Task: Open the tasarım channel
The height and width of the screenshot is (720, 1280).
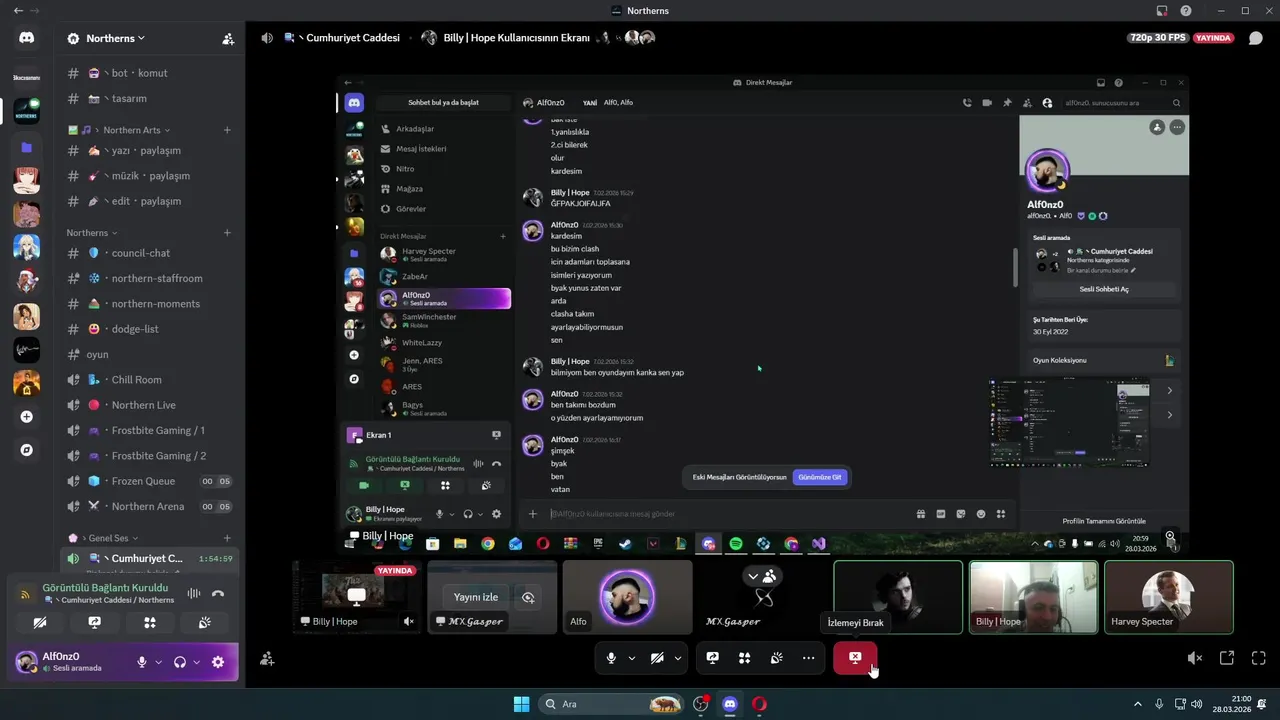Action: (150, 98)
